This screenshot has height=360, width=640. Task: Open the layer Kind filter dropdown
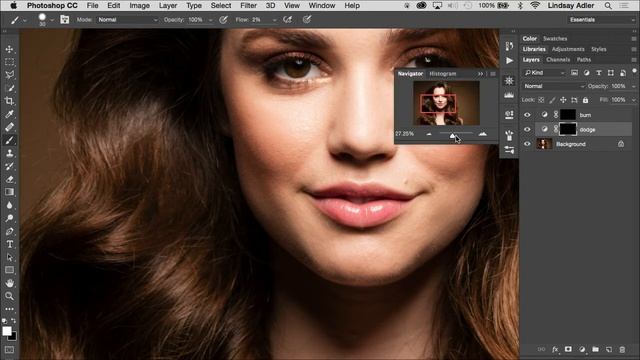[x=544, y=73]
